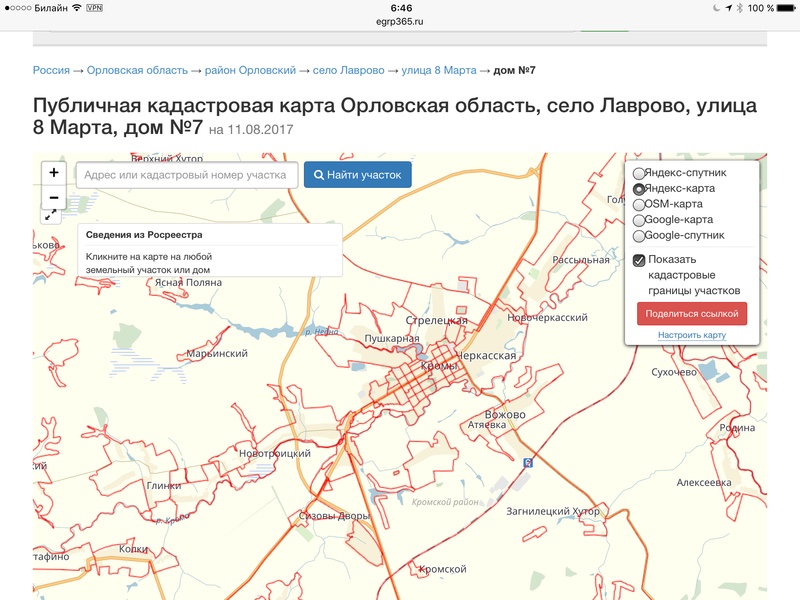
Task: Click Новочеркасский label on map
Action: [547, 317]
